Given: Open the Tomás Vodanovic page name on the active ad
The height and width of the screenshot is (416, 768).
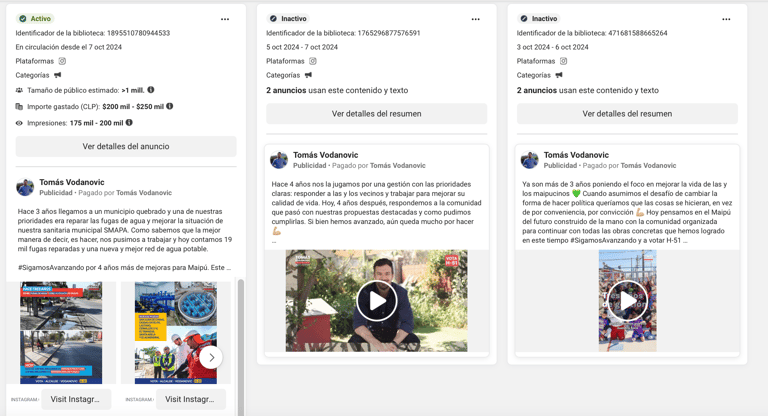Looking at the screenshot, I should point(72,182).
